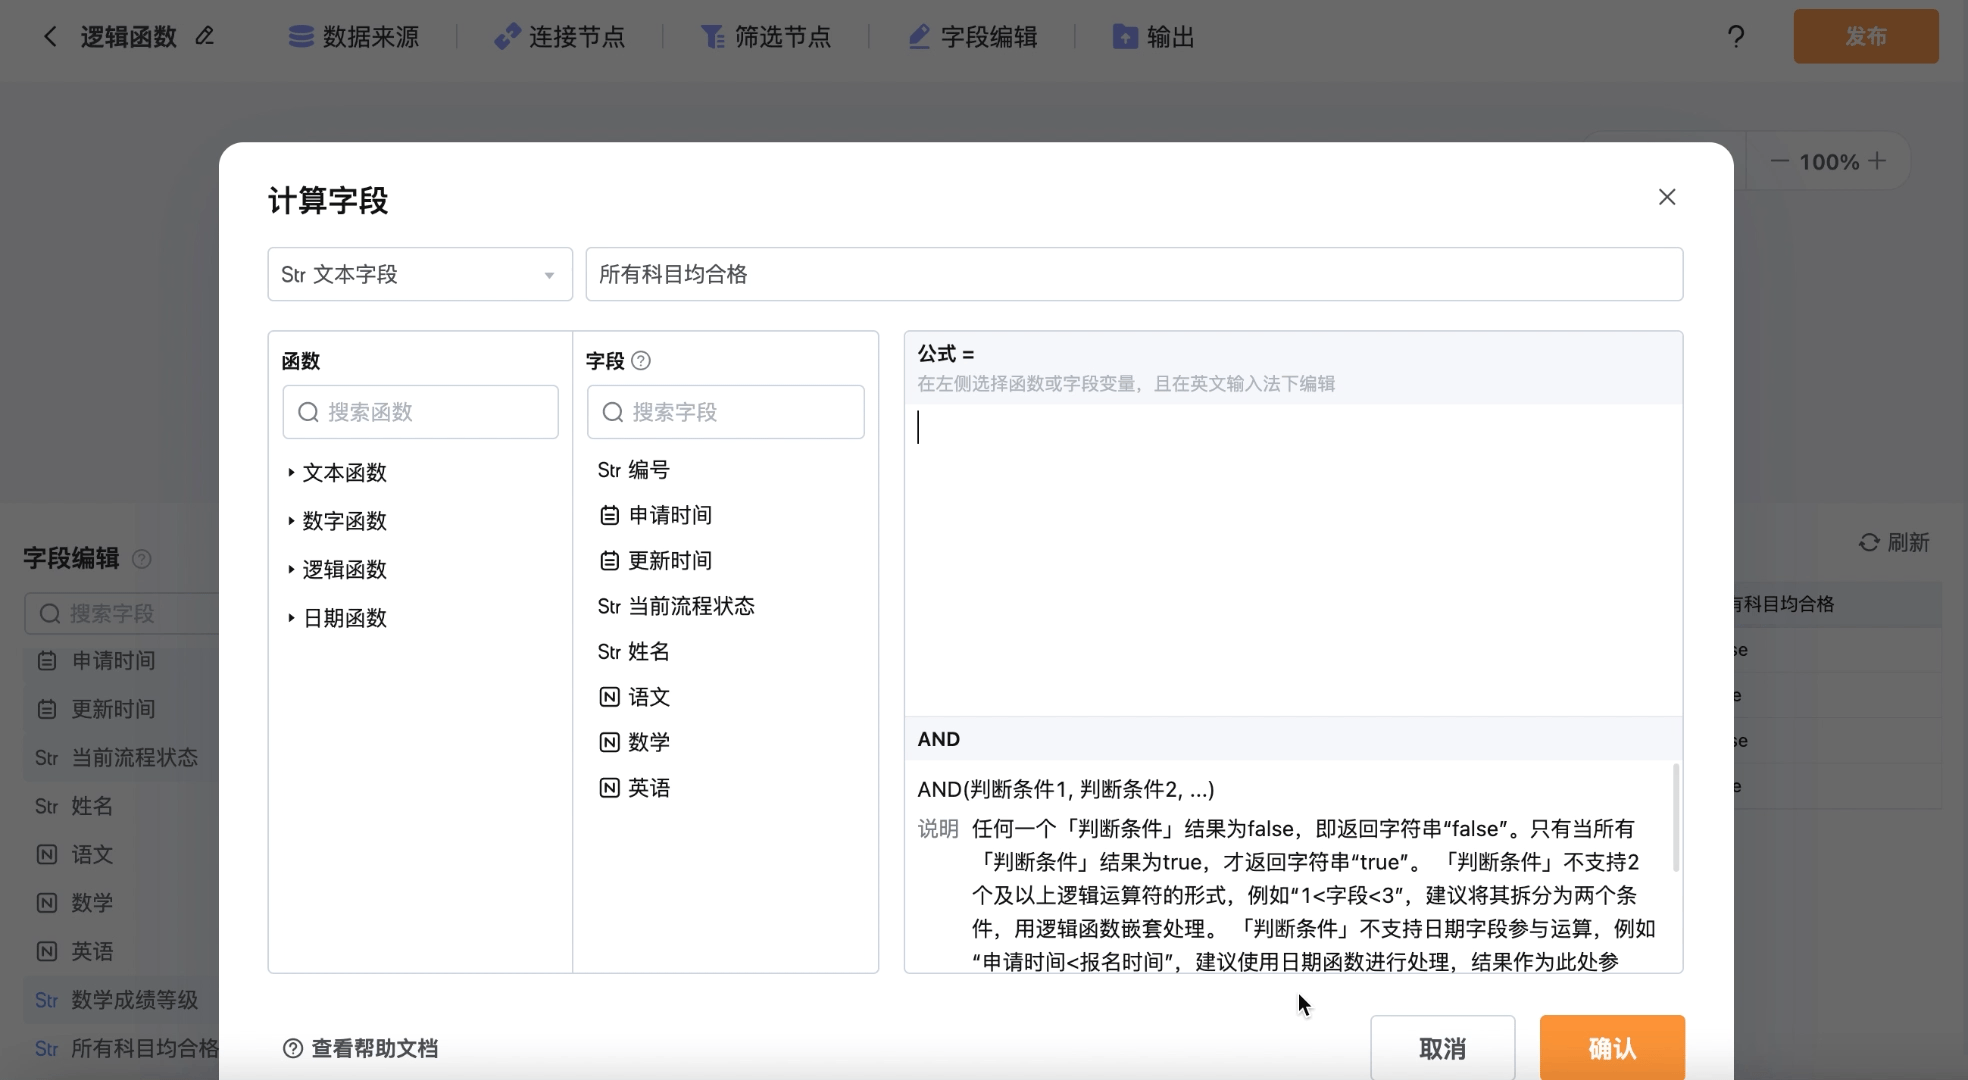Add a 连接节点 from toolbar
This screenshot has width=1968, height=1080.
[560, 37]
